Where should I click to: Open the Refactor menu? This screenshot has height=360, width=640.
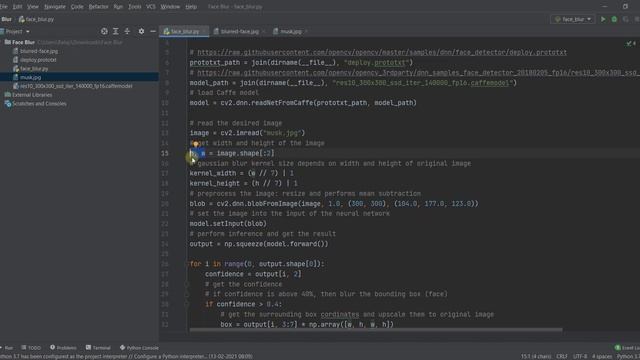coord(98,7)
